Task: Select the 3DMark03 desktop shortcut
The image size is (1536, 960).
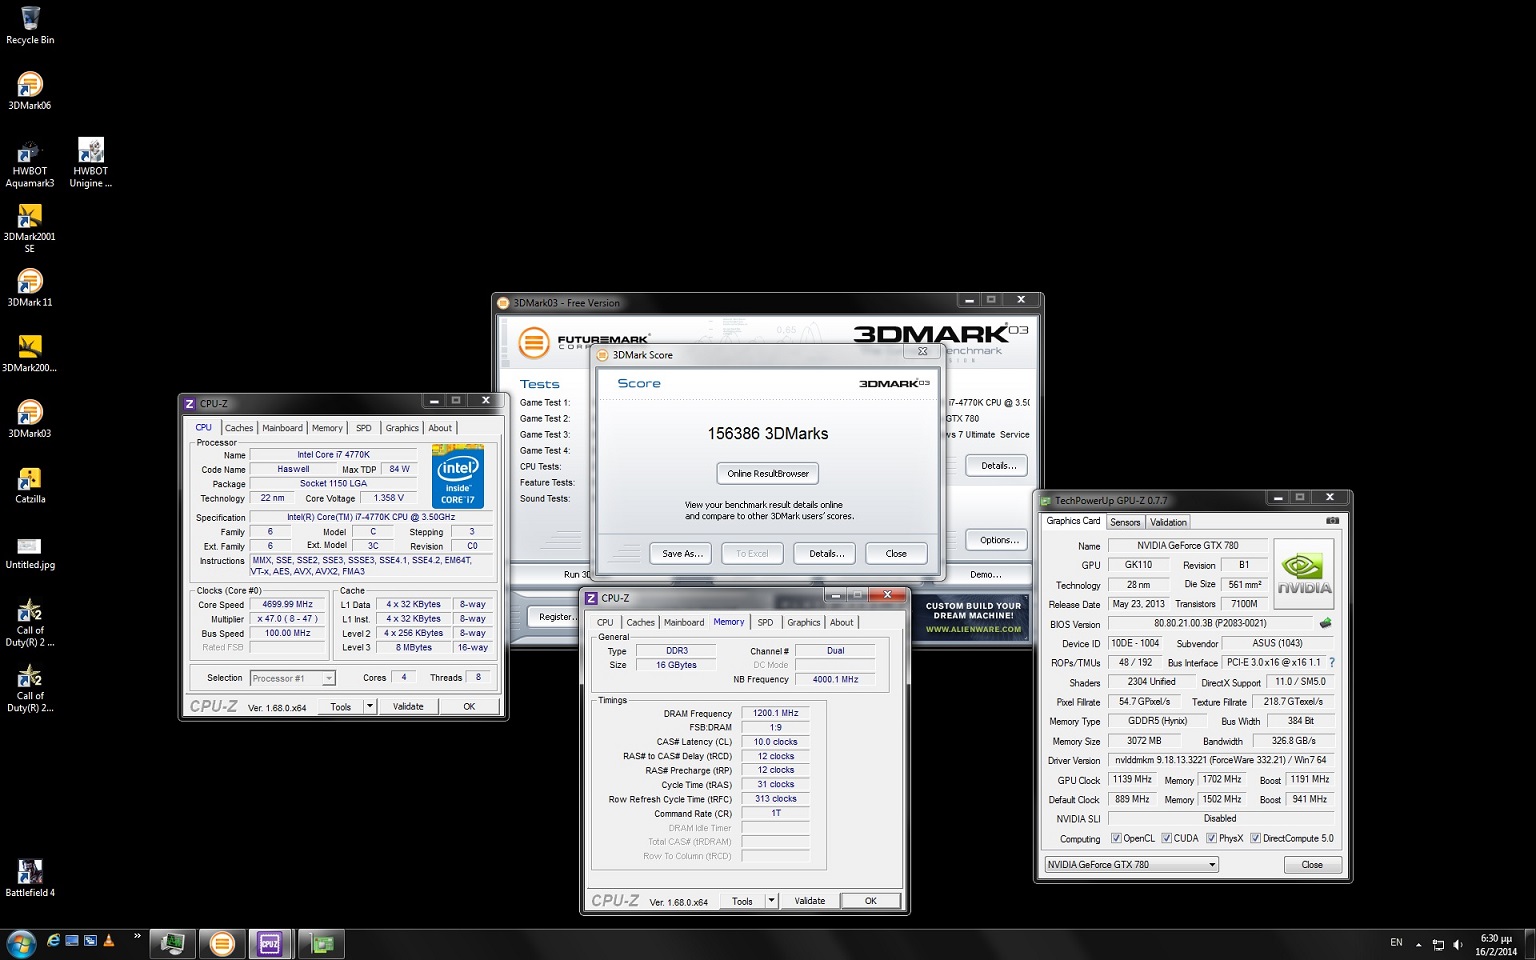Action: 30,419
